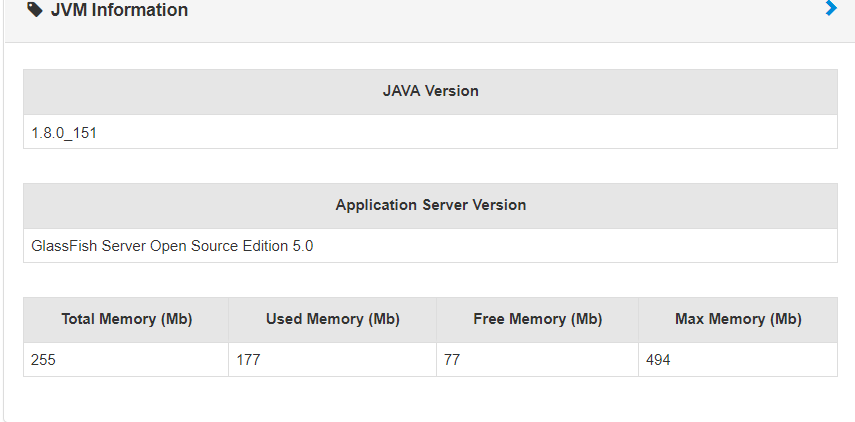This screenshot has width=855, height=422.
Task: Select the max memory value 494
Action: (658, 360)
